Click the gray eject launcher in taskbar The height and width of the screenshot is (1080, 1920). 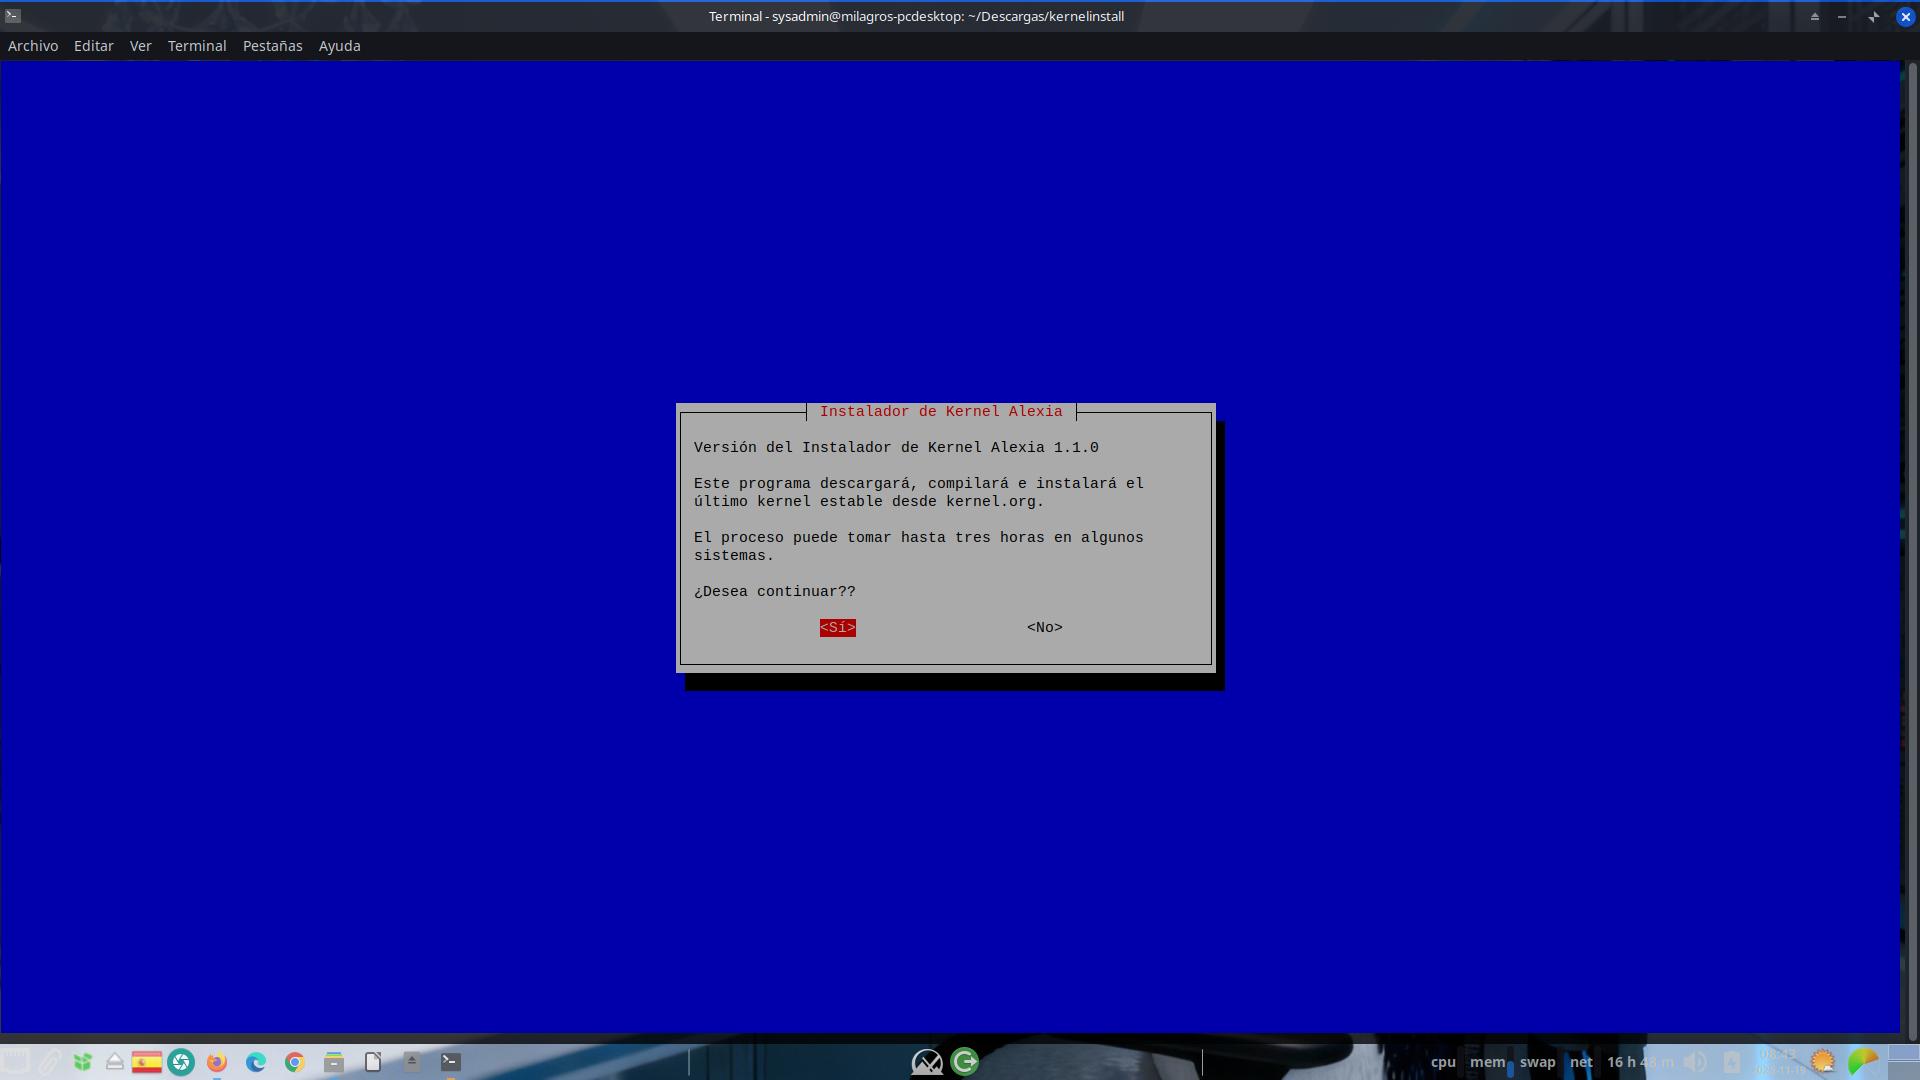pyautogui.click(x=411, y=1062)
